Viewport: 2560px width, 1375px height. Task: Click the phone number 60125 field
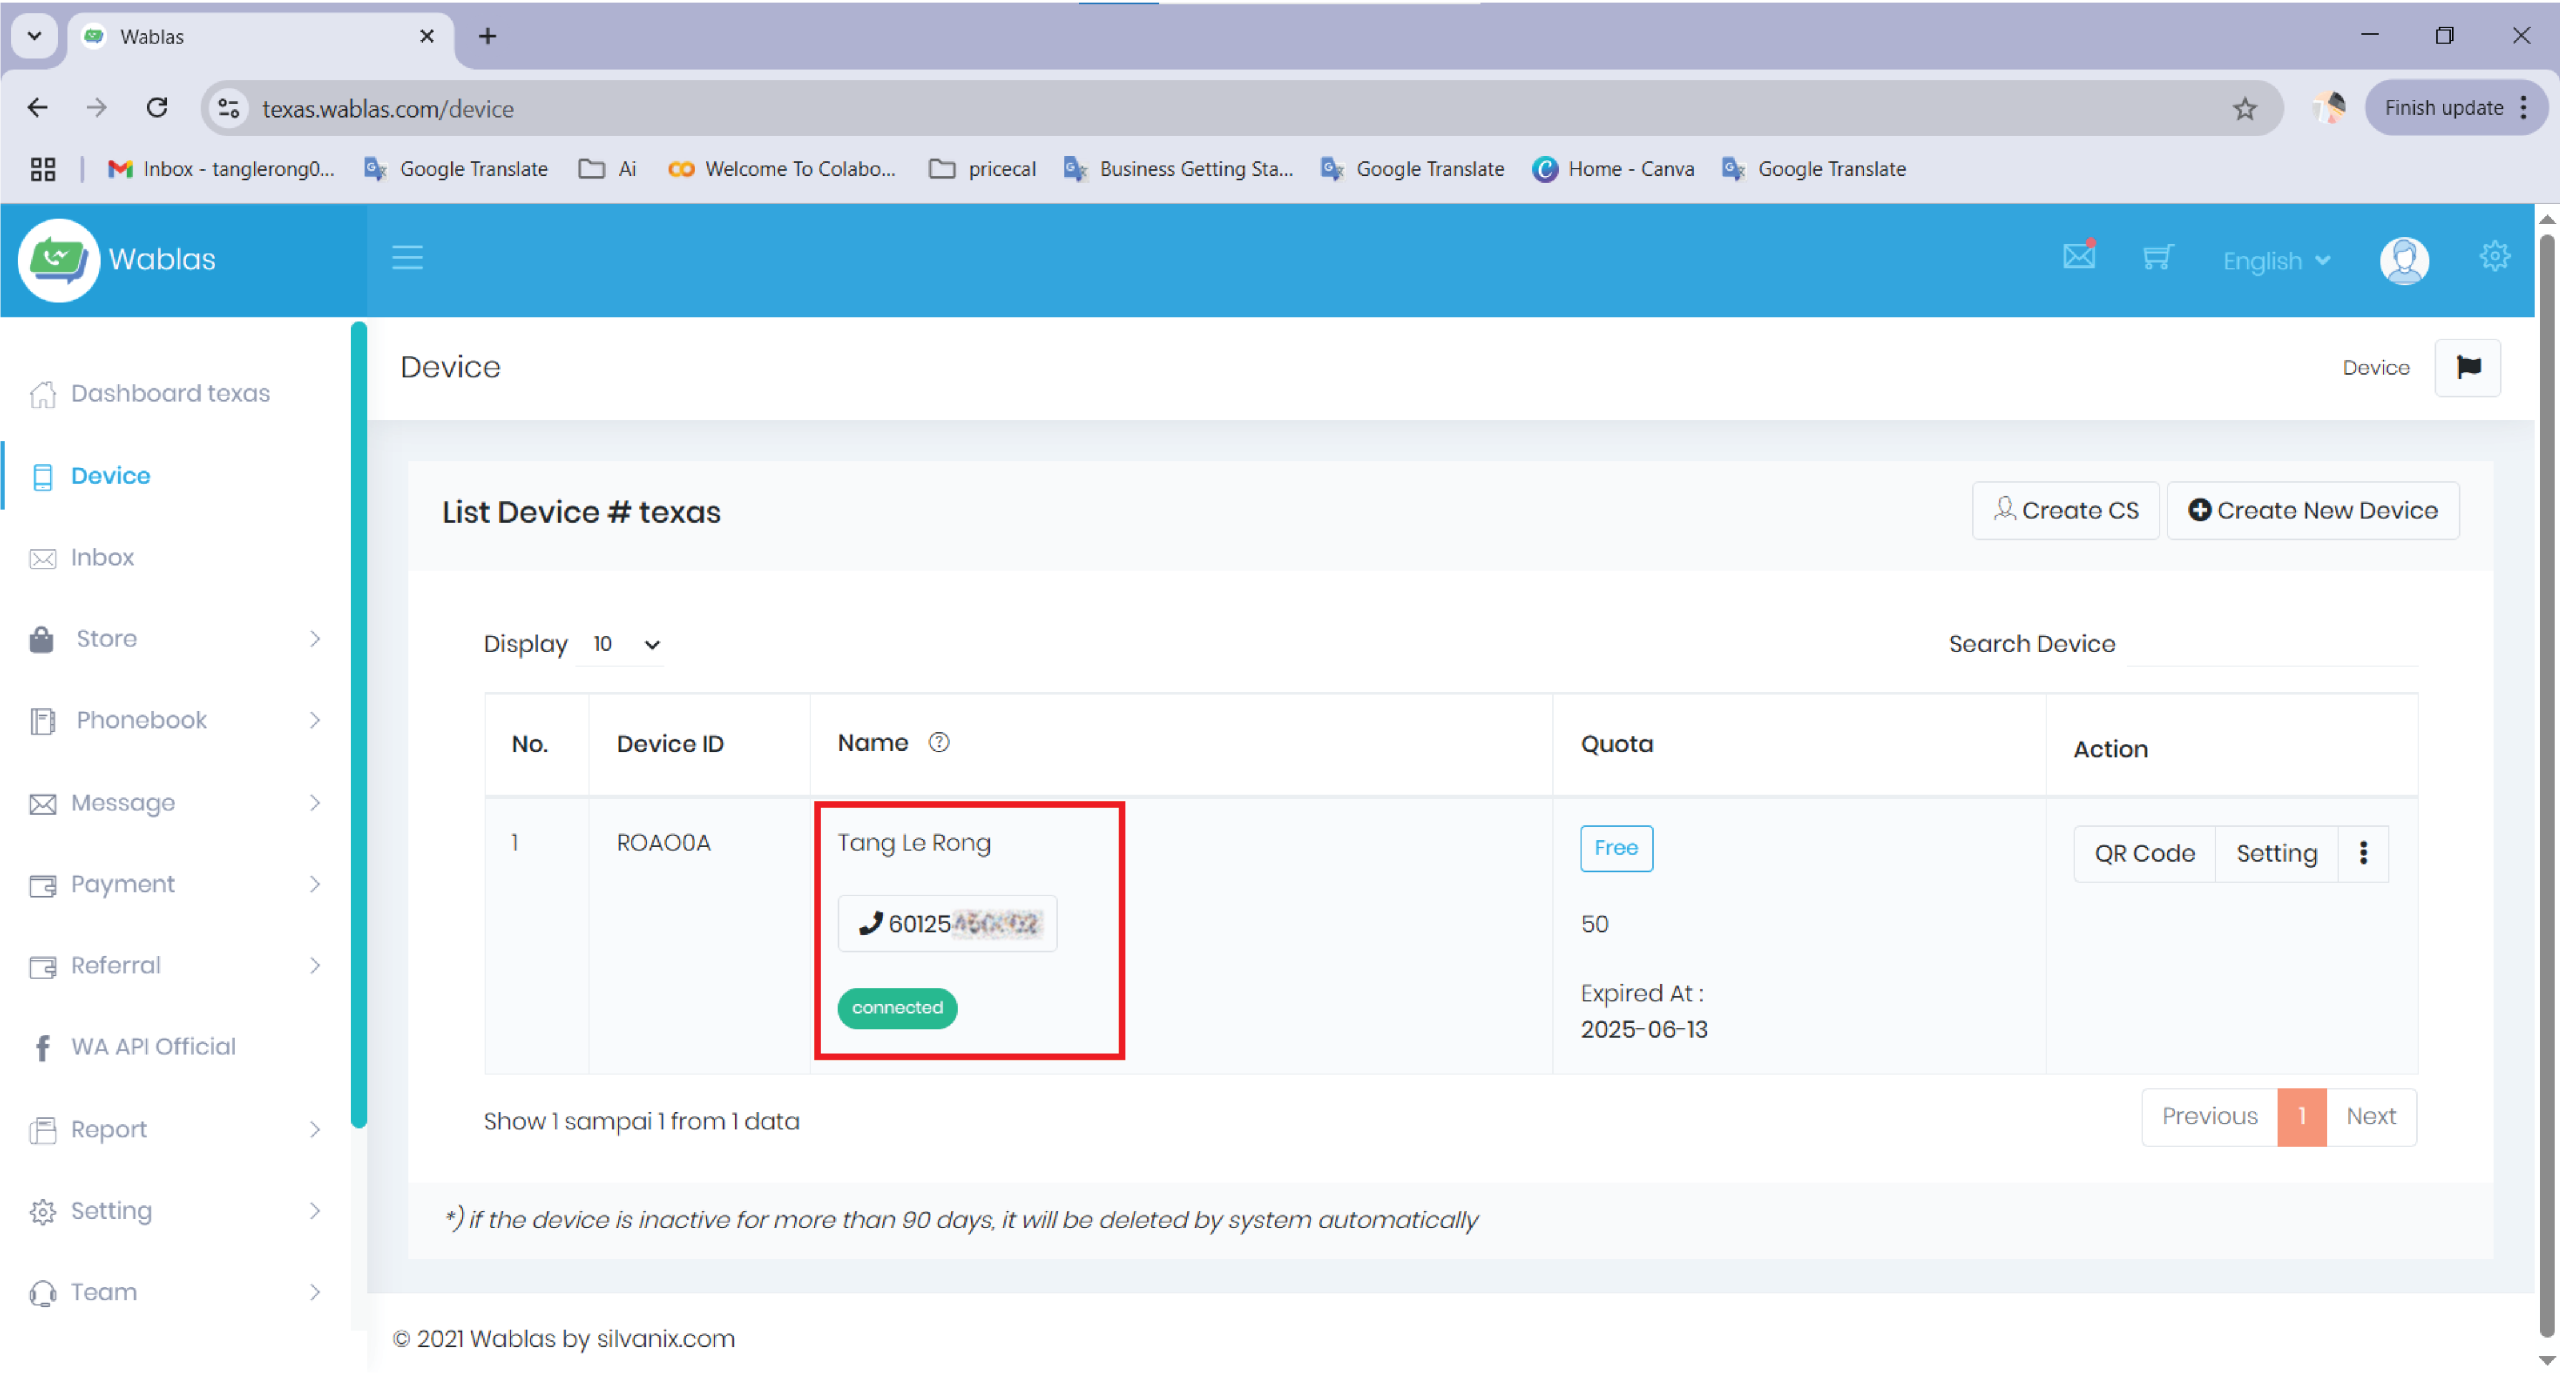[947, 923]
